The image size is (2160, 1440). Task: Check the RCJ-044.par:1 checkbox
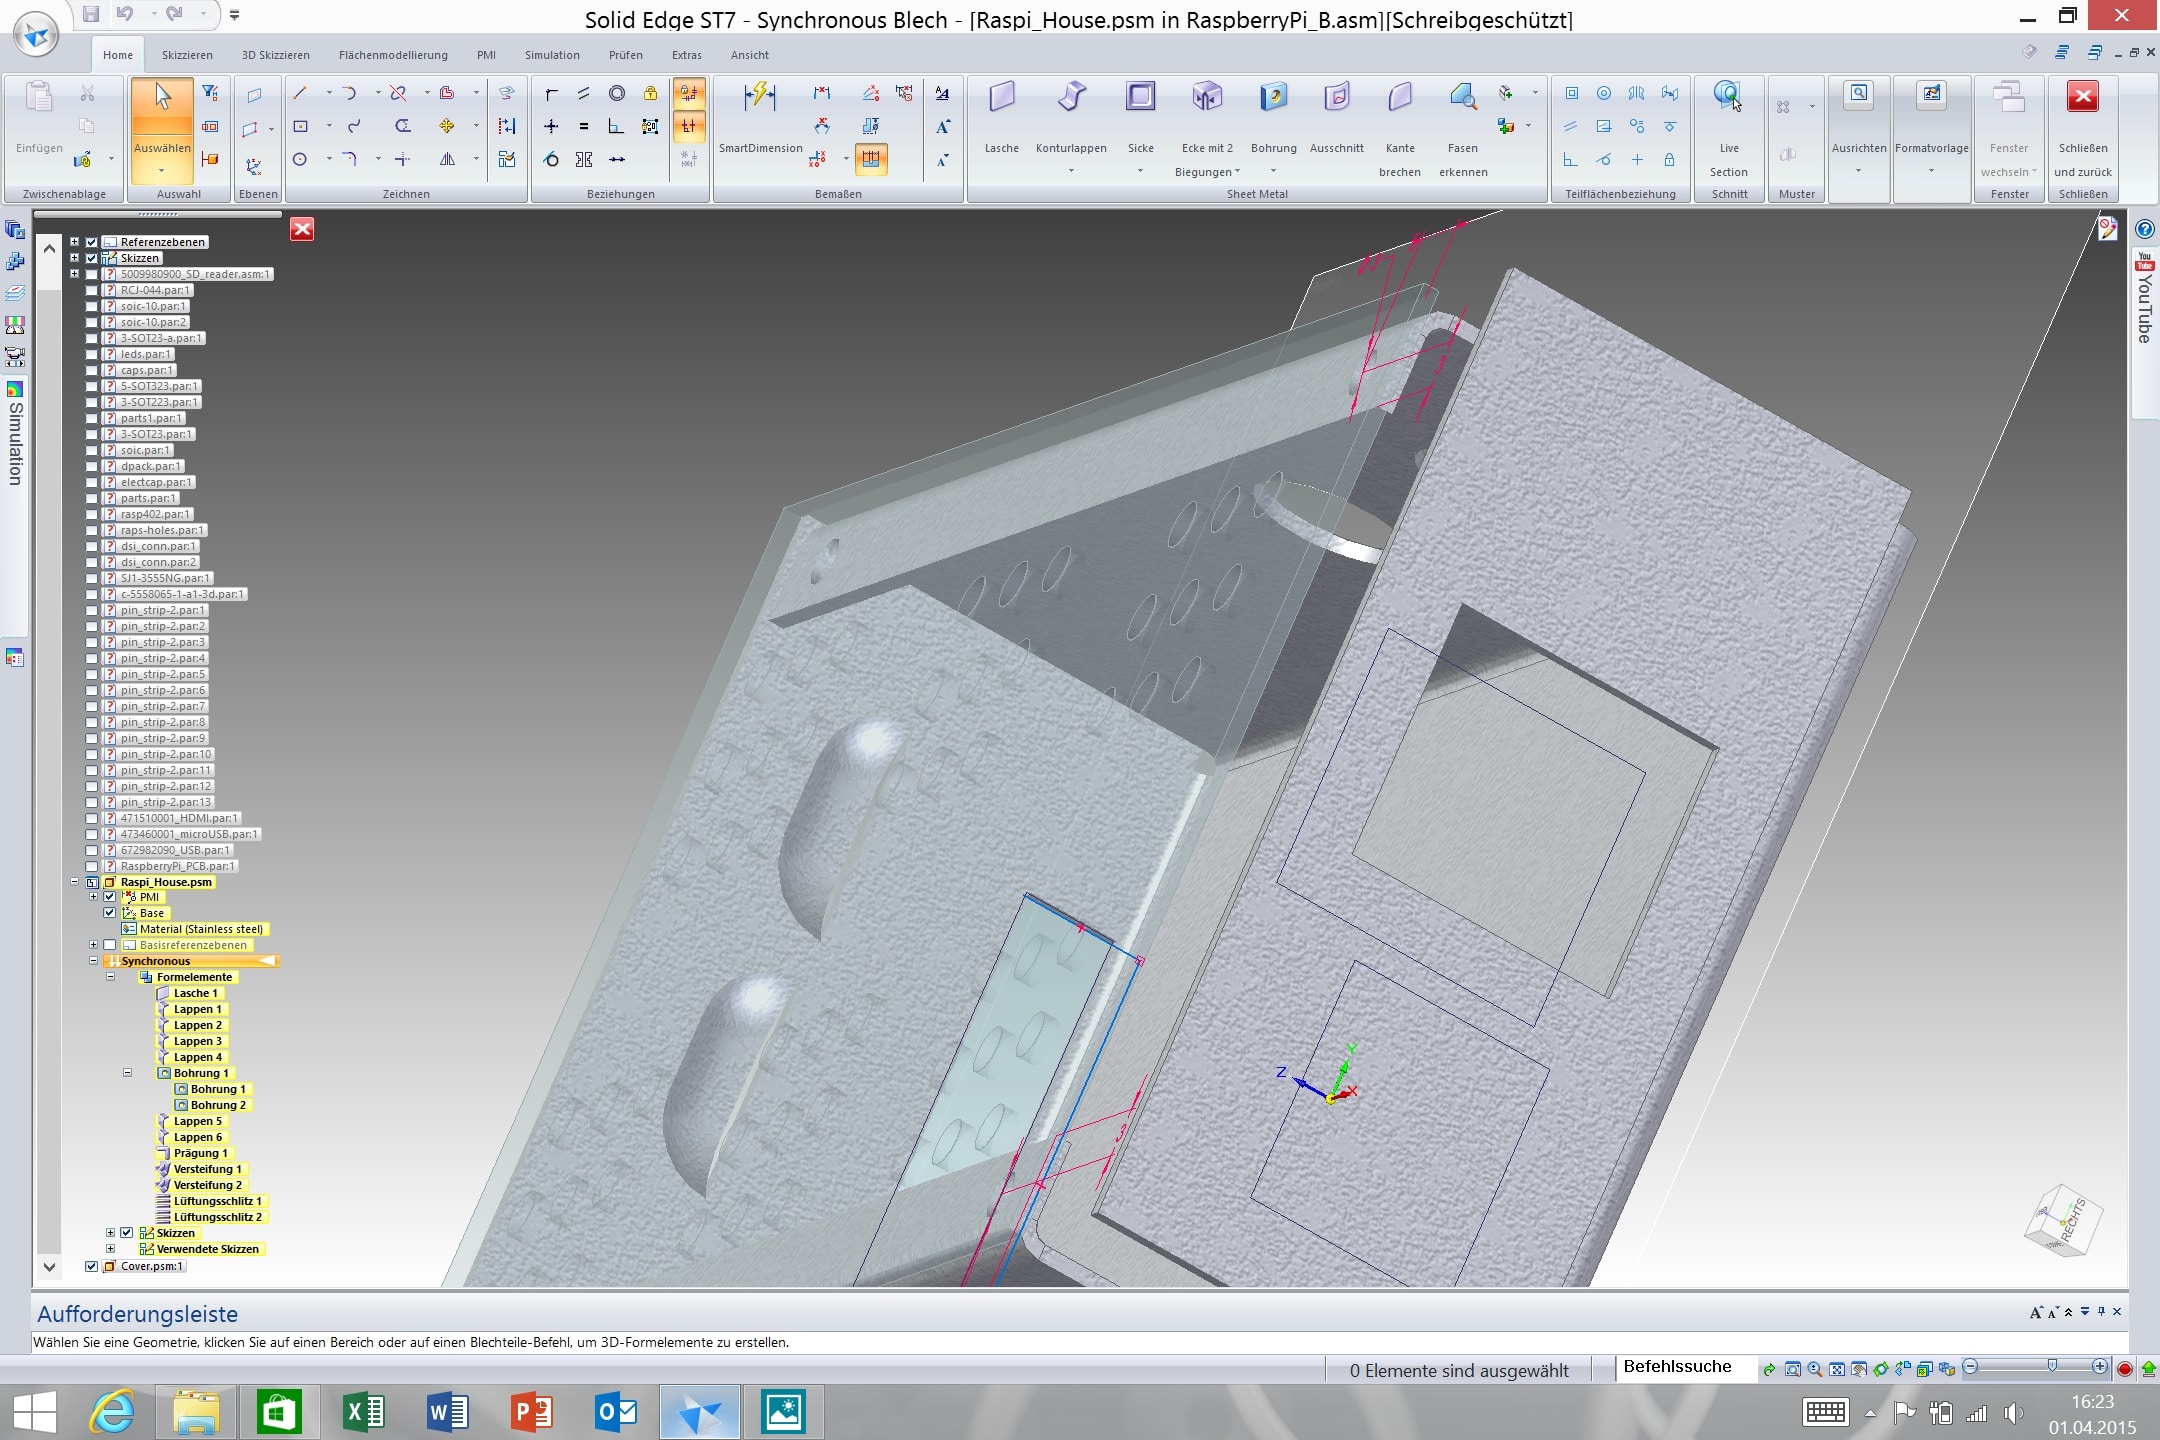point(92,290)
